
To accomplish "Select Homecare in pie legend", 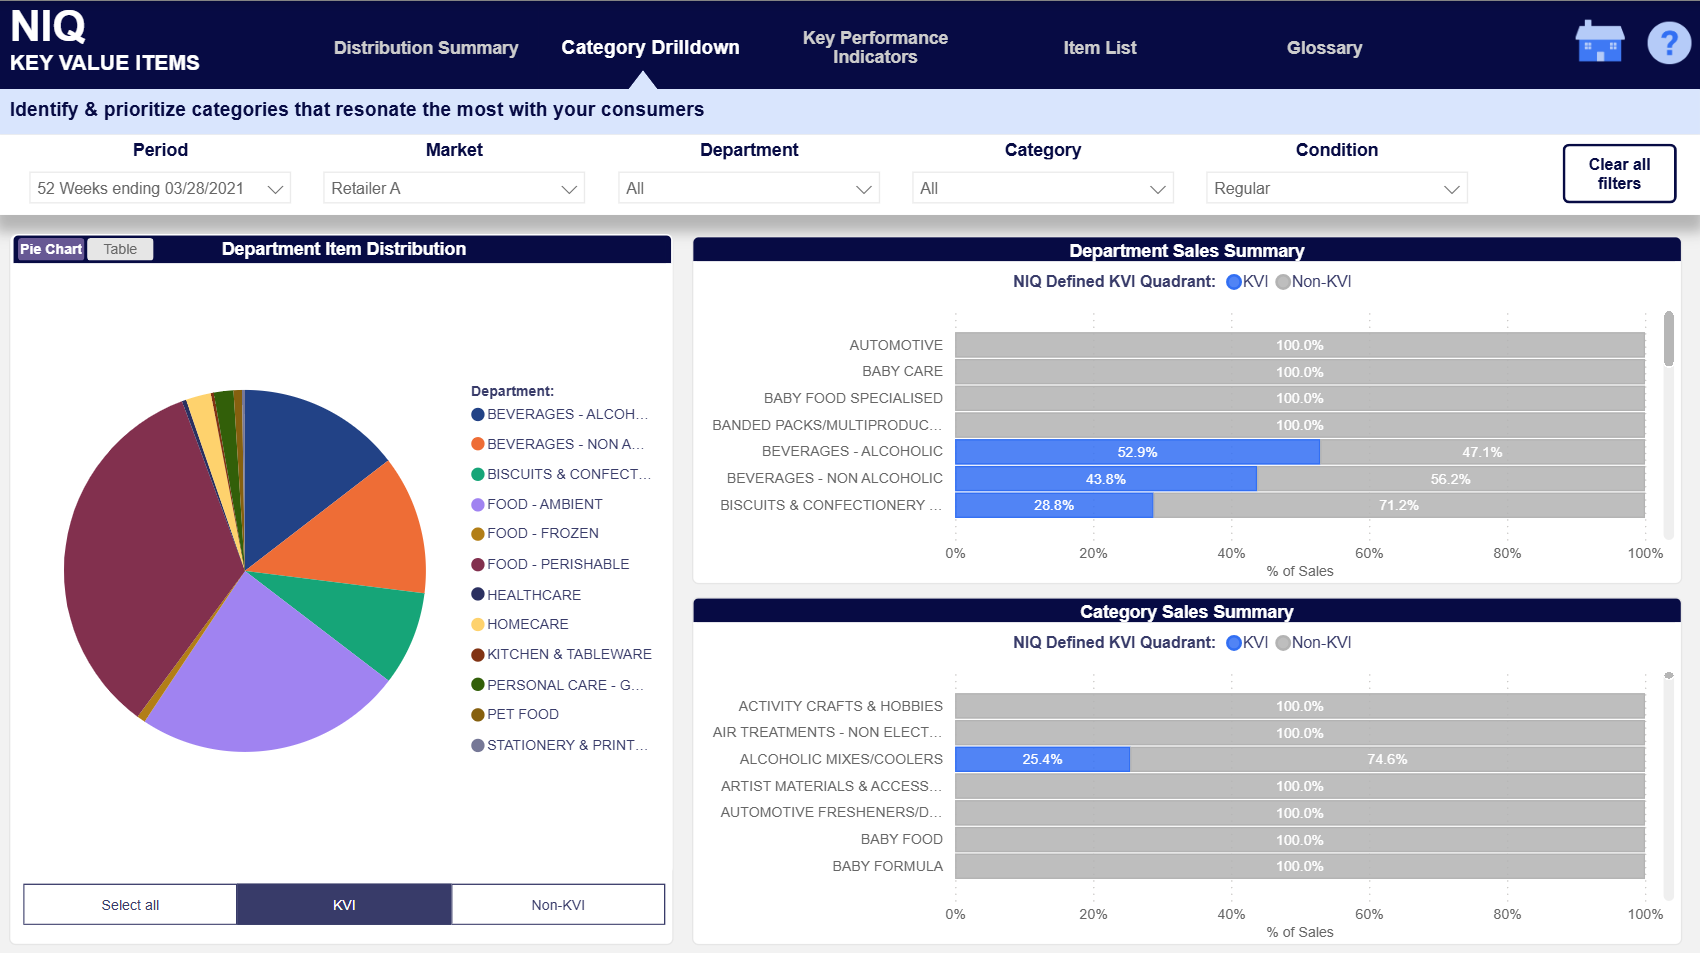I will coord(520,624).
